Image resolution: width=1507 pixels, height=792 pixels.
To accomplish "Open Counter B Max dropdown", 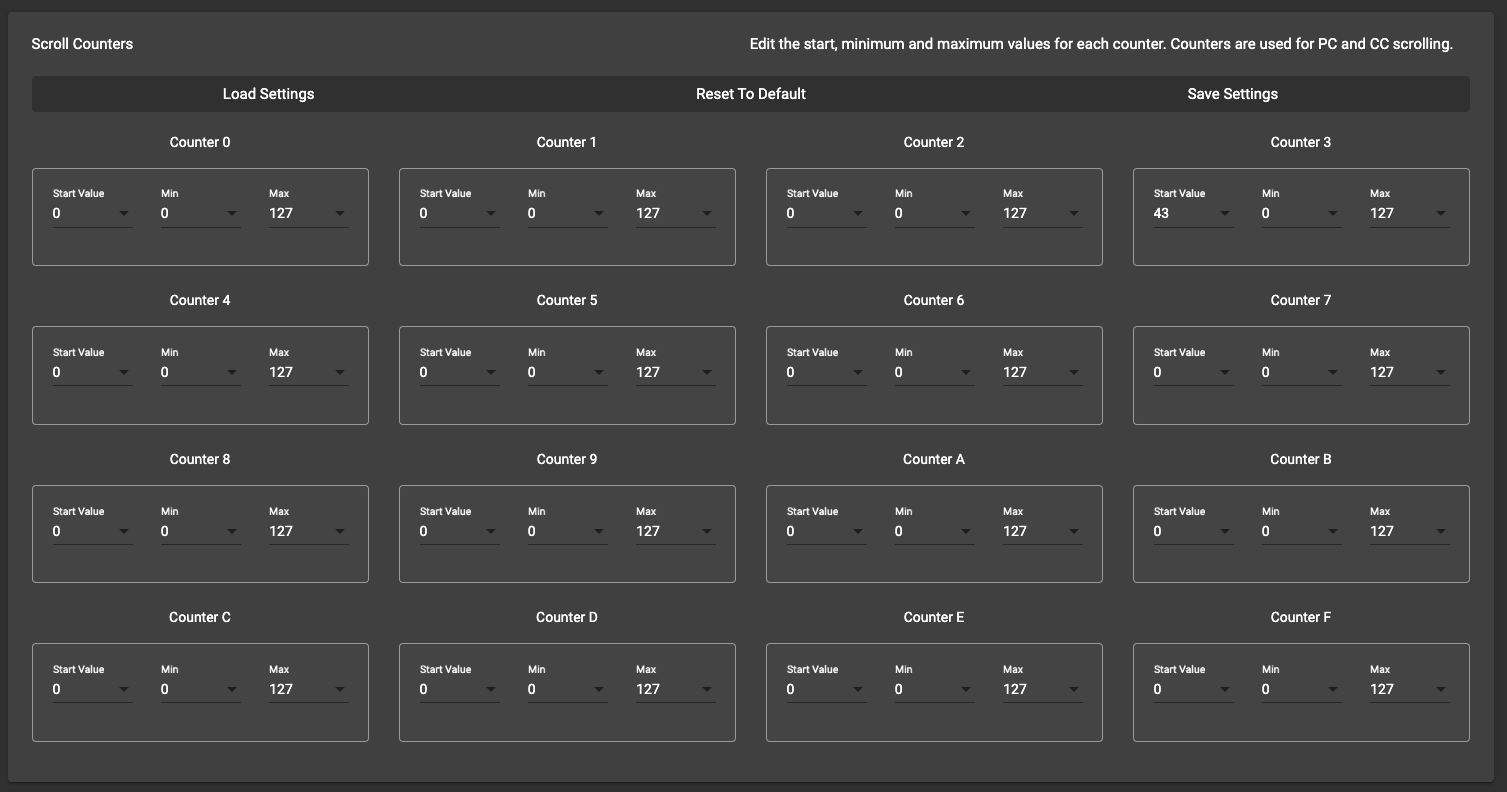I will coord(1409,532).
